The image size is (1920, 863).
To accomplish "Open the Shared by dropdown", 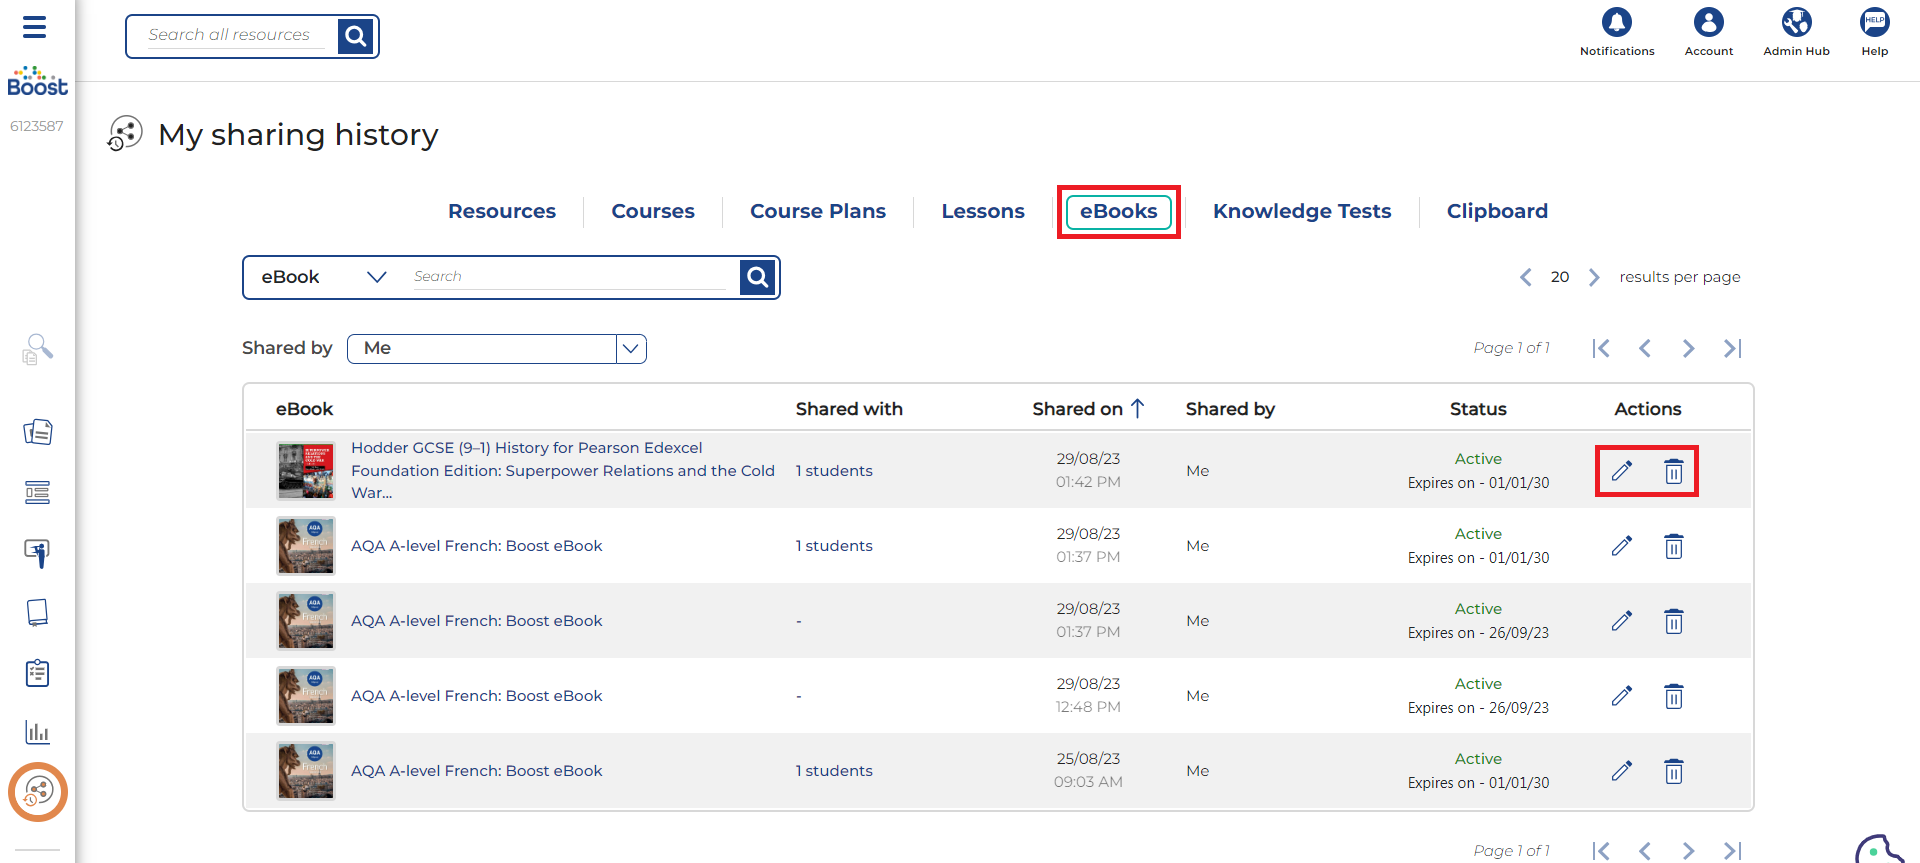I will [x=630, y=349].
